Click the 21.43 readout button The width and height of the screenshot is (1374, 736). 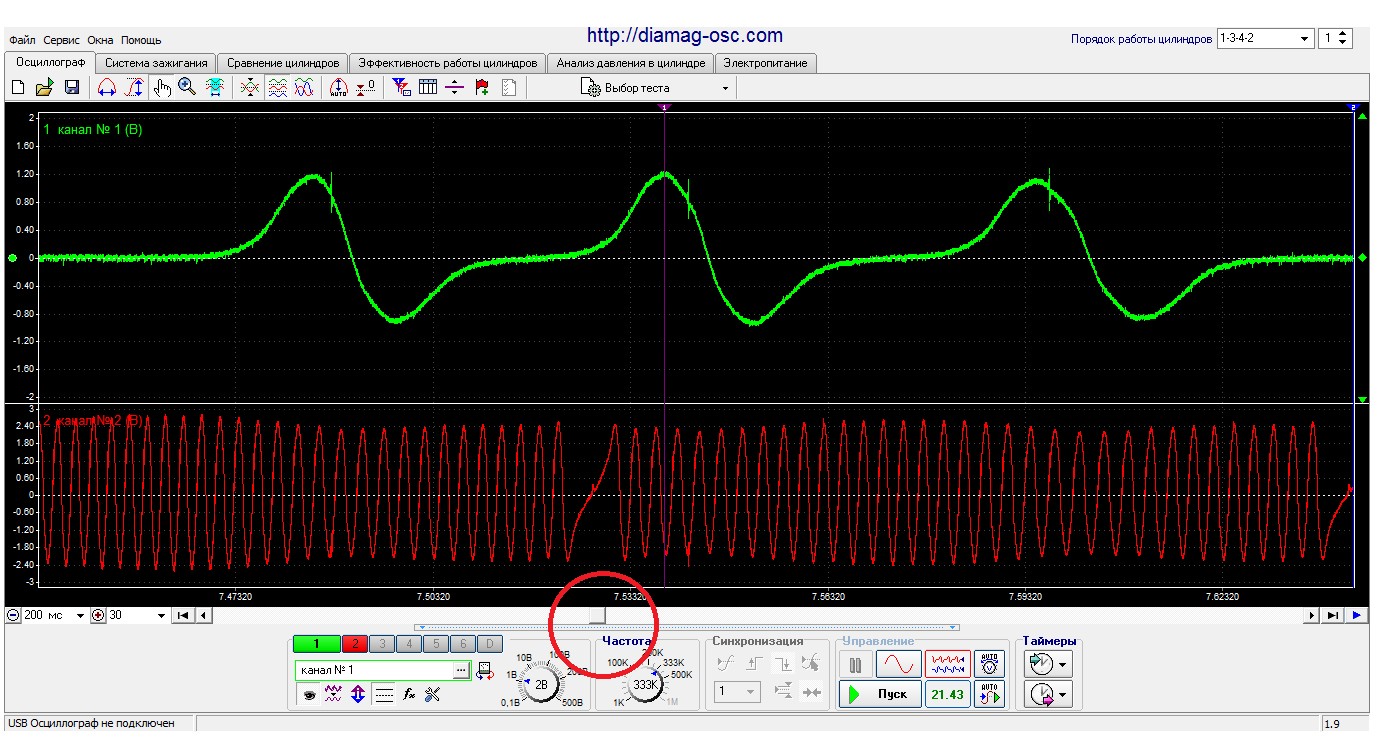[x=947, y=694]
